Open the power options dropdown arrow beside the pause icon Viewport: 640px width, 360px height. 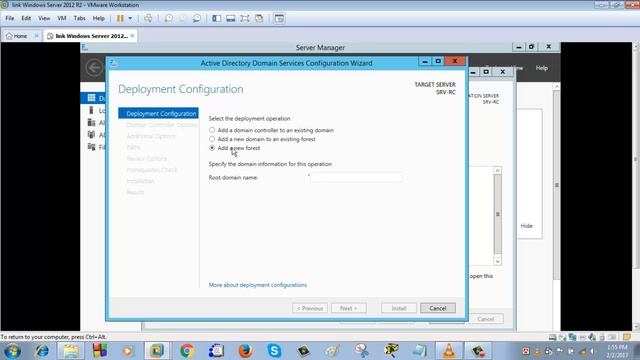pos(130,18)
